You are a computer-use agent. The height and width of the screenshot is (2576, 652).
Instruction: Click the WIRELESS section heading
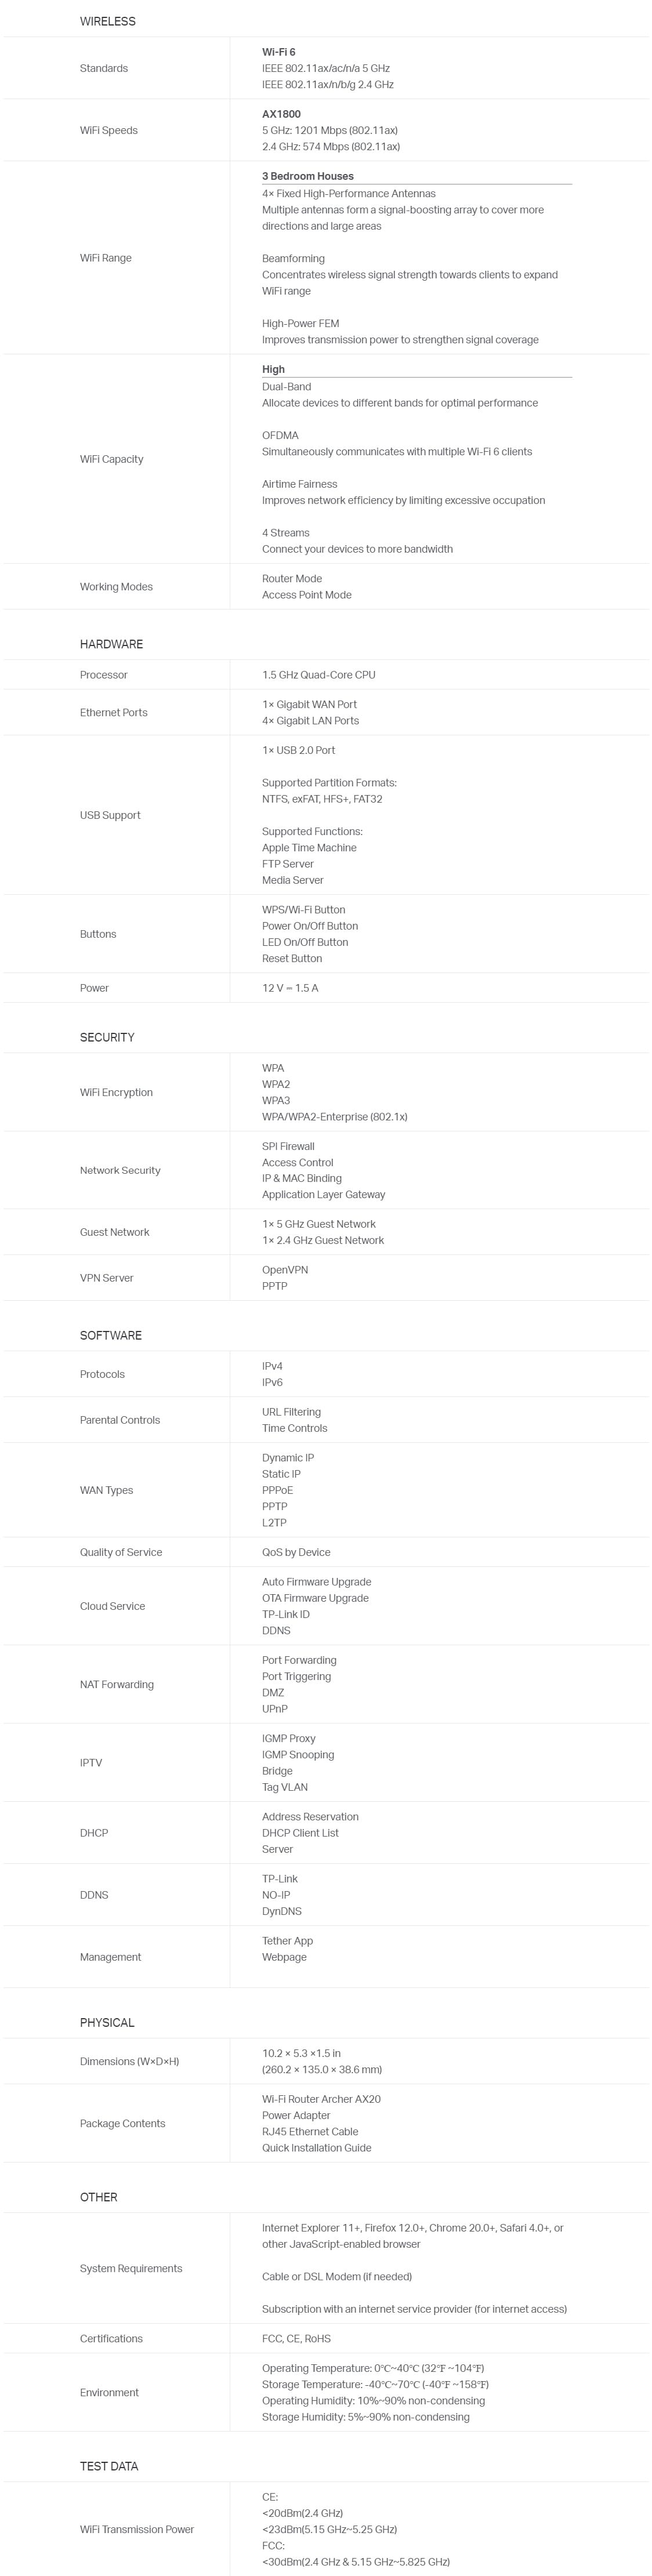pyautogui.click(x=107, y=21)
